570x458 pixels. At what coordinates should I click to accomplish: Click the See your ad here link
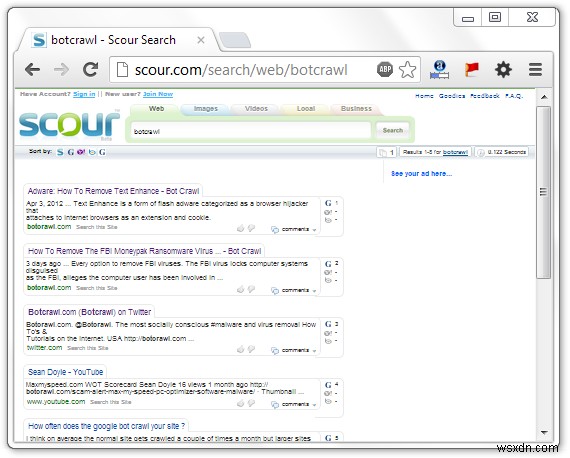(x=421, y=174)
